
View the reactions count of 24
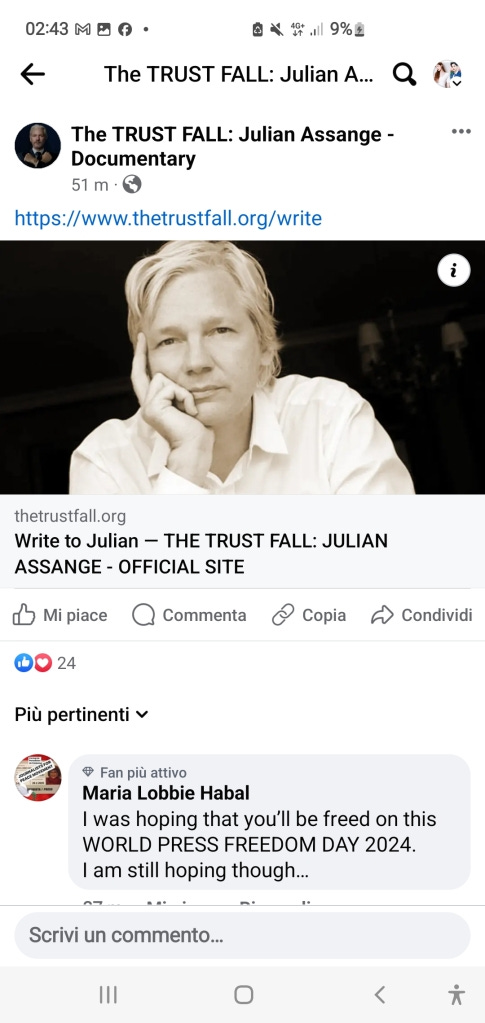(45, 663)
